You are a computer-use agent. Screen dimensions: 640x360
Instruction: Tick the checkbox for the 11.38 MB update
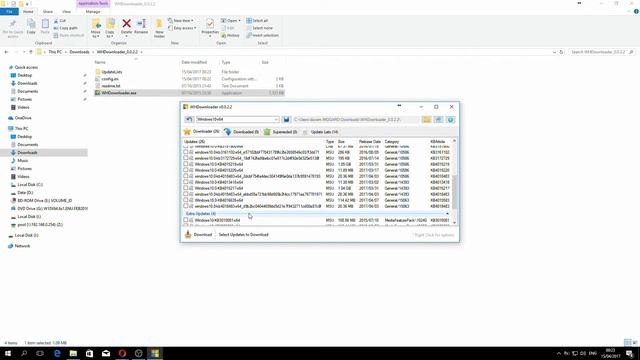pos(186,182)
